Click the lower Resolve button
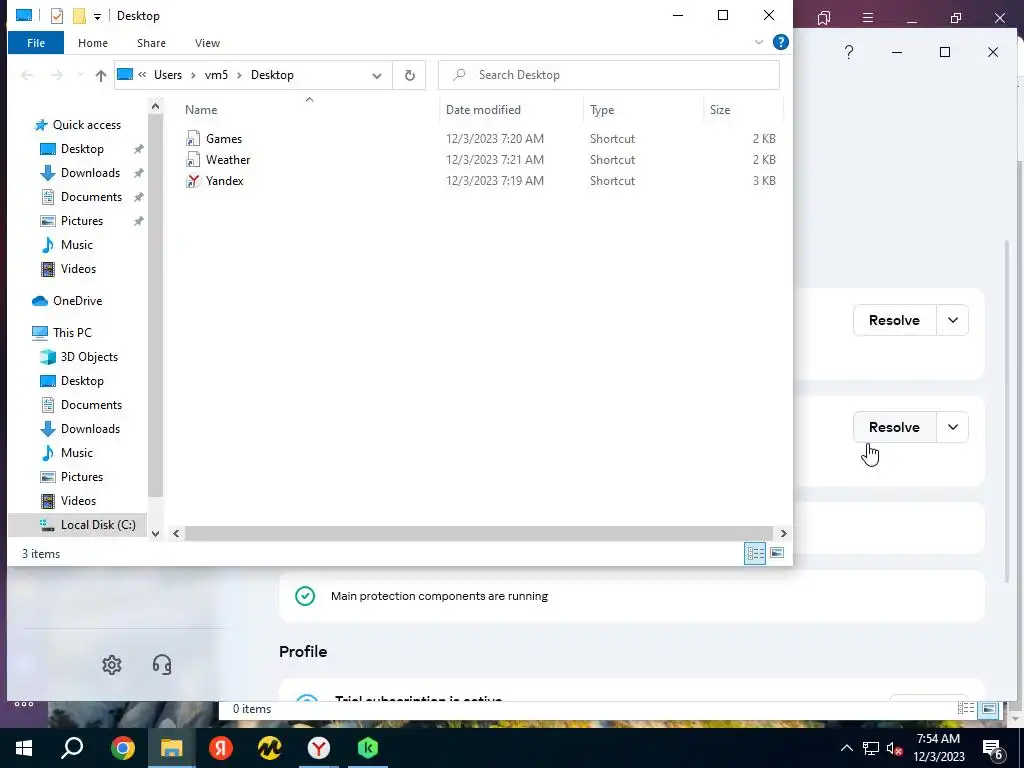Image resolution: width=1024 pixels, height=768 pixels. click(894, 427)
